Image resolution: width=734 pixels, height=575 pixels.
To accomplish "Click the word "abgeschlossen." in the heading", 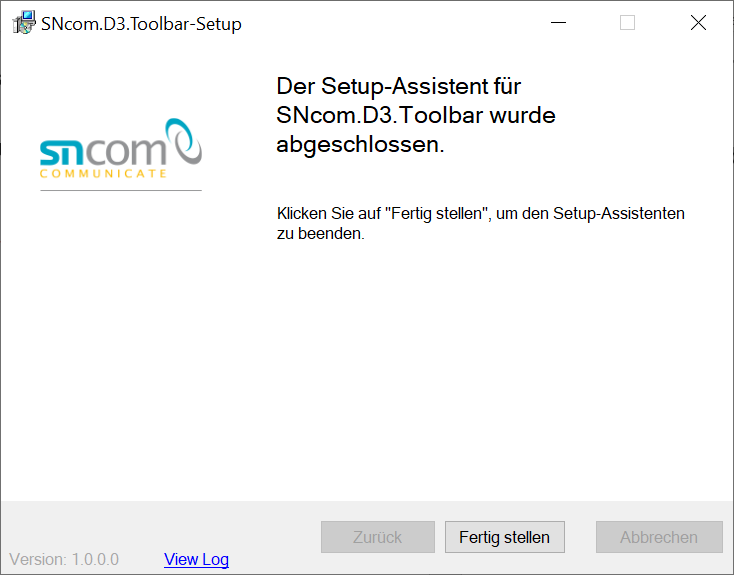I will [360, 144].
